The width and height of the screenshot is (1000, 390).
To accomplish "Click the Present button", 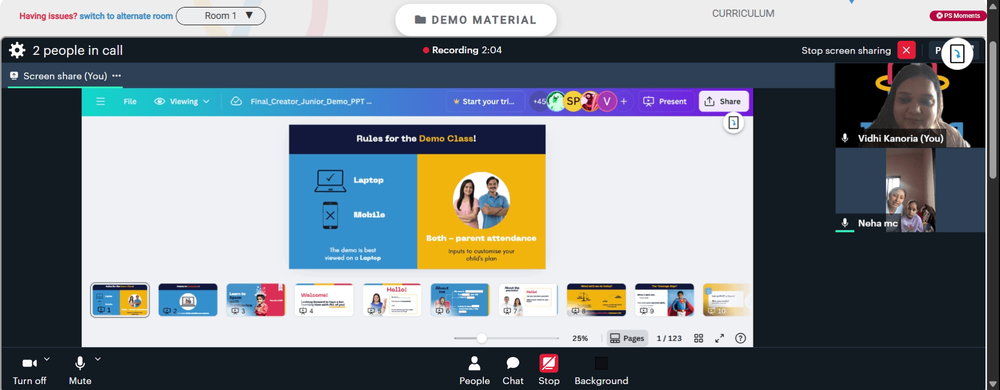I will [665, 101].
